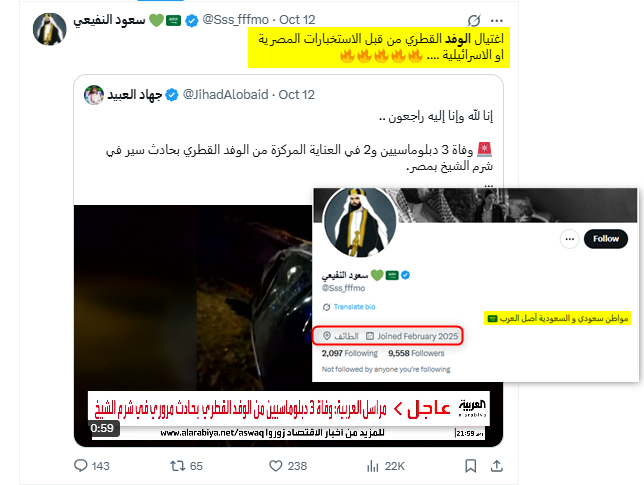
Task: Click the profile card's large avatar picture
Action: coord(359,222)
